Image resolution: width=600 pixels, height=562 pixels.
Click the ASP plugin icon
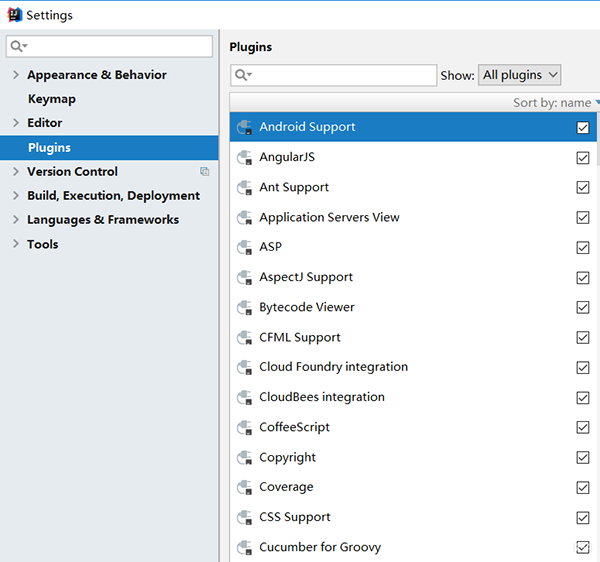click(245, 248)
